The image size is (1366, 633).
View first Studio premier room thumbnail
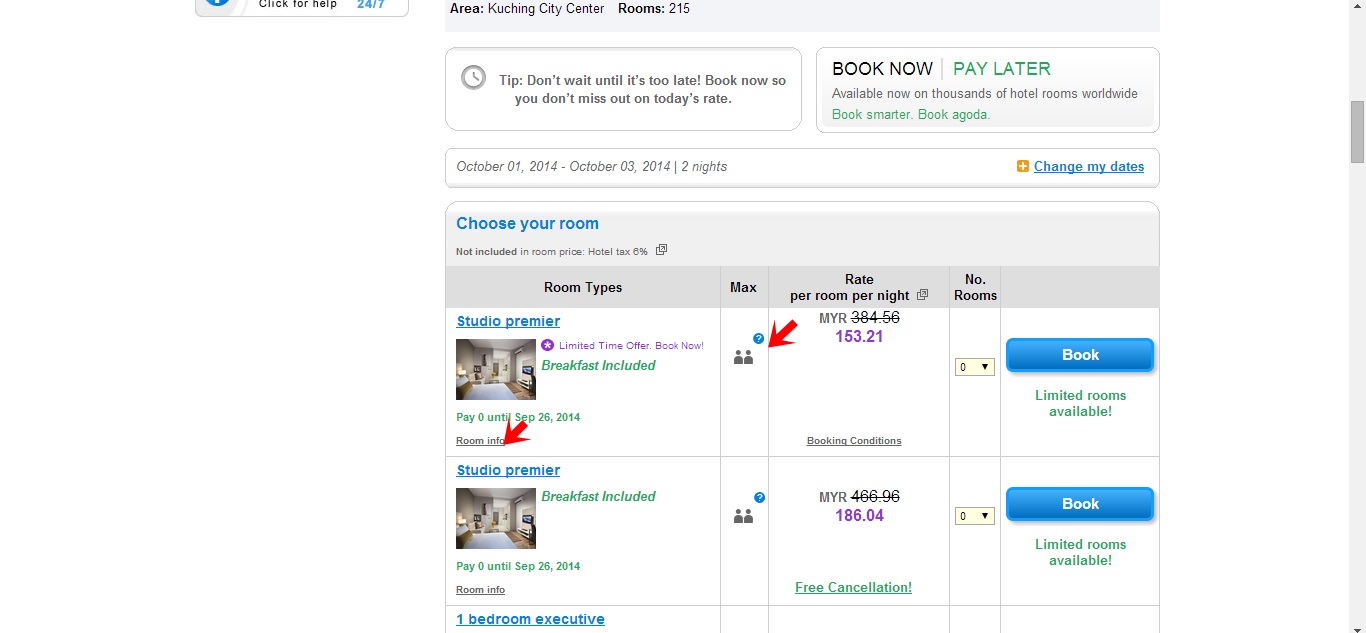[x=496, y=369]
